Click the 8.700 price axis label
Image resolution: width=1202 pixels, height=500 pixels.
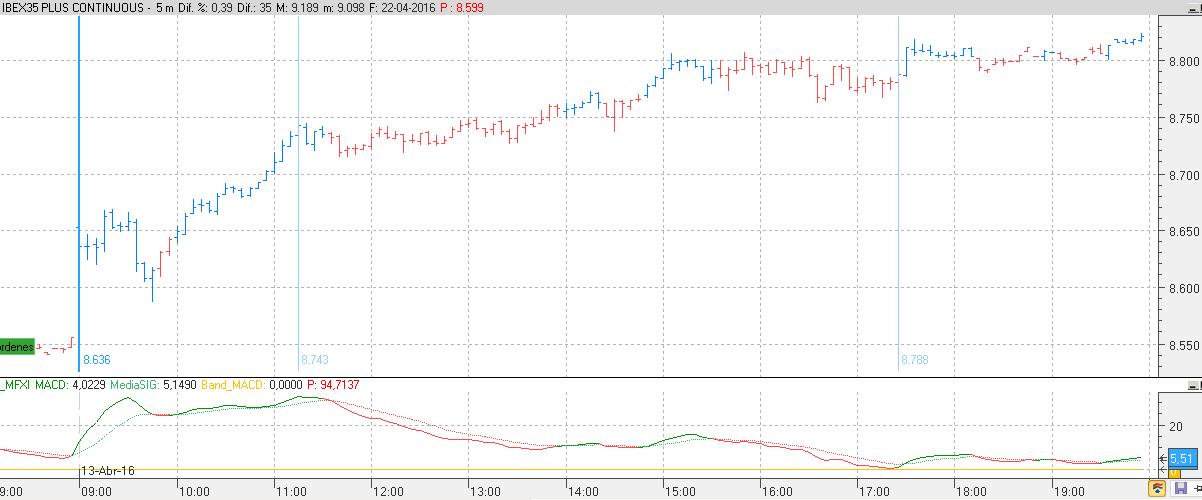click(x=1184, y=176)
